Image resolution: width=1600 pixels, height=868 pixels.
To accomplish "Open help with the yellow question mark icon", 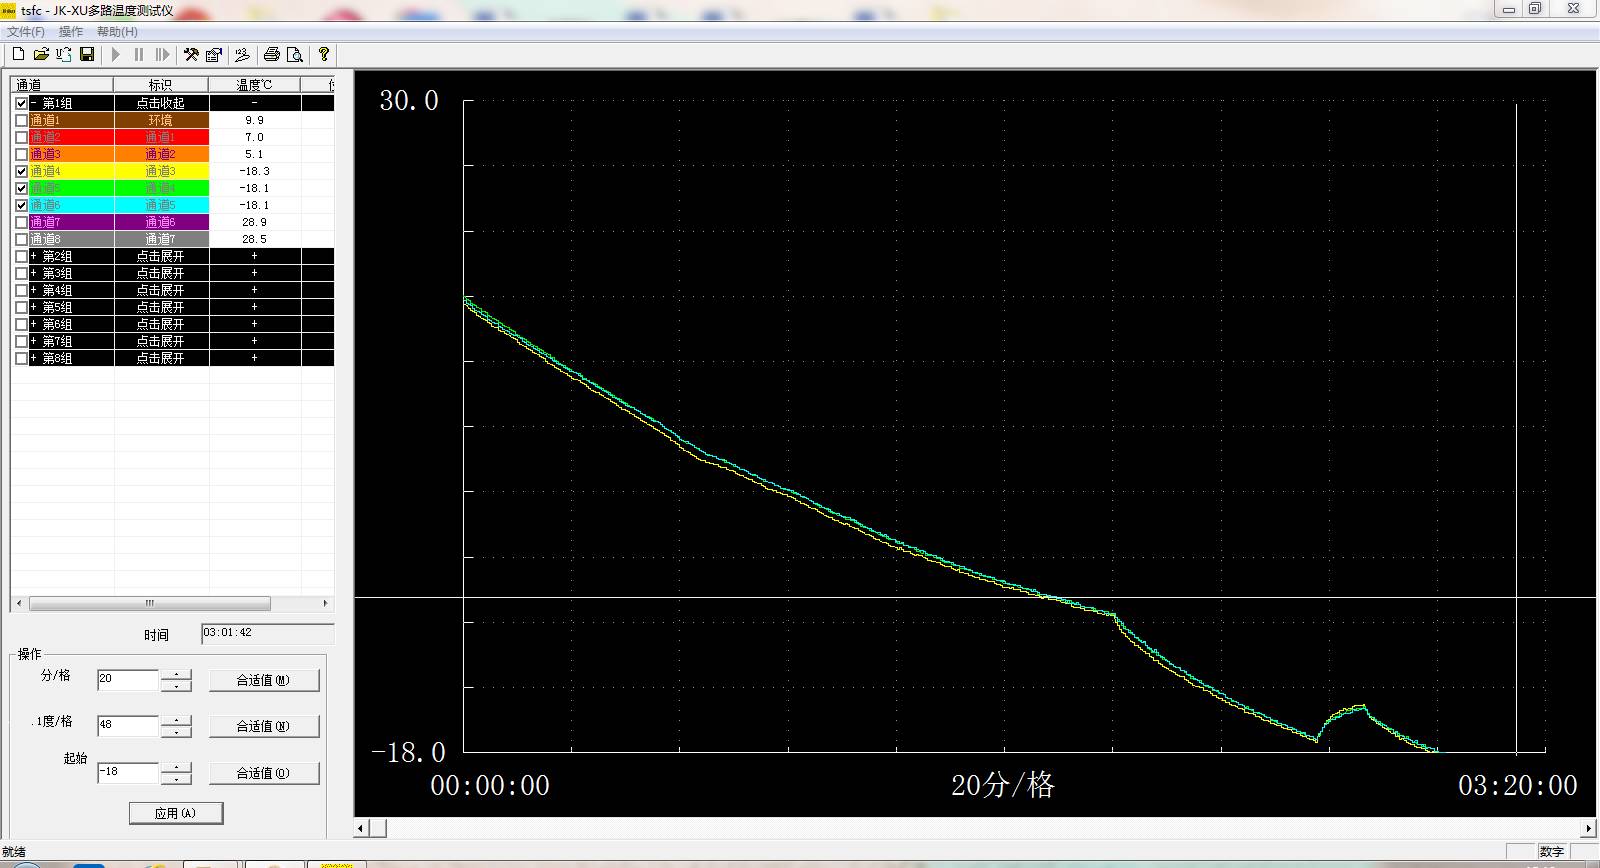I will tap(323, 55).
